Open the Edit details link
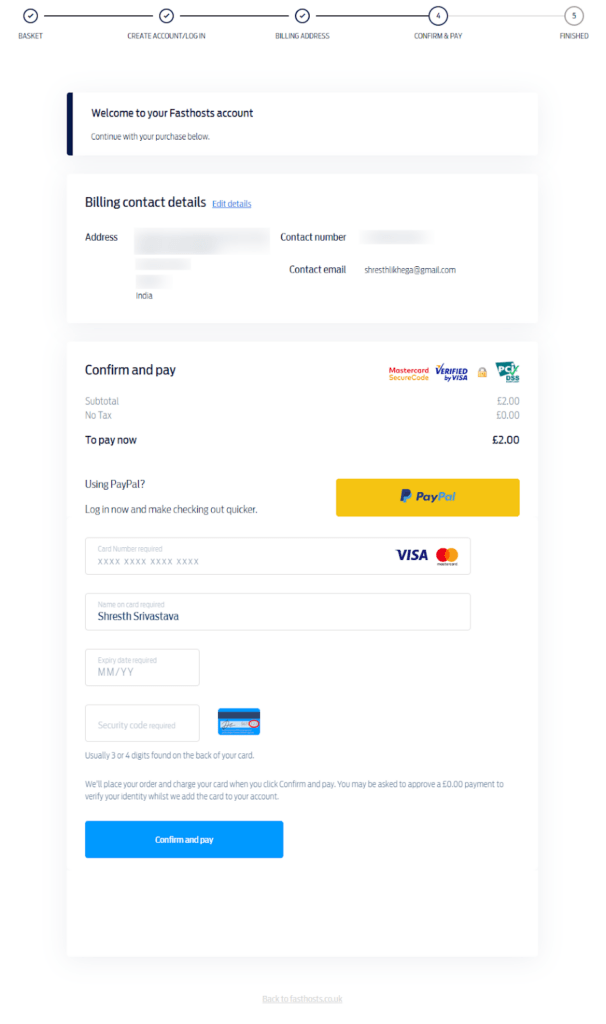The width and height of the screenshot is (606, 1024). pos(231,203)
